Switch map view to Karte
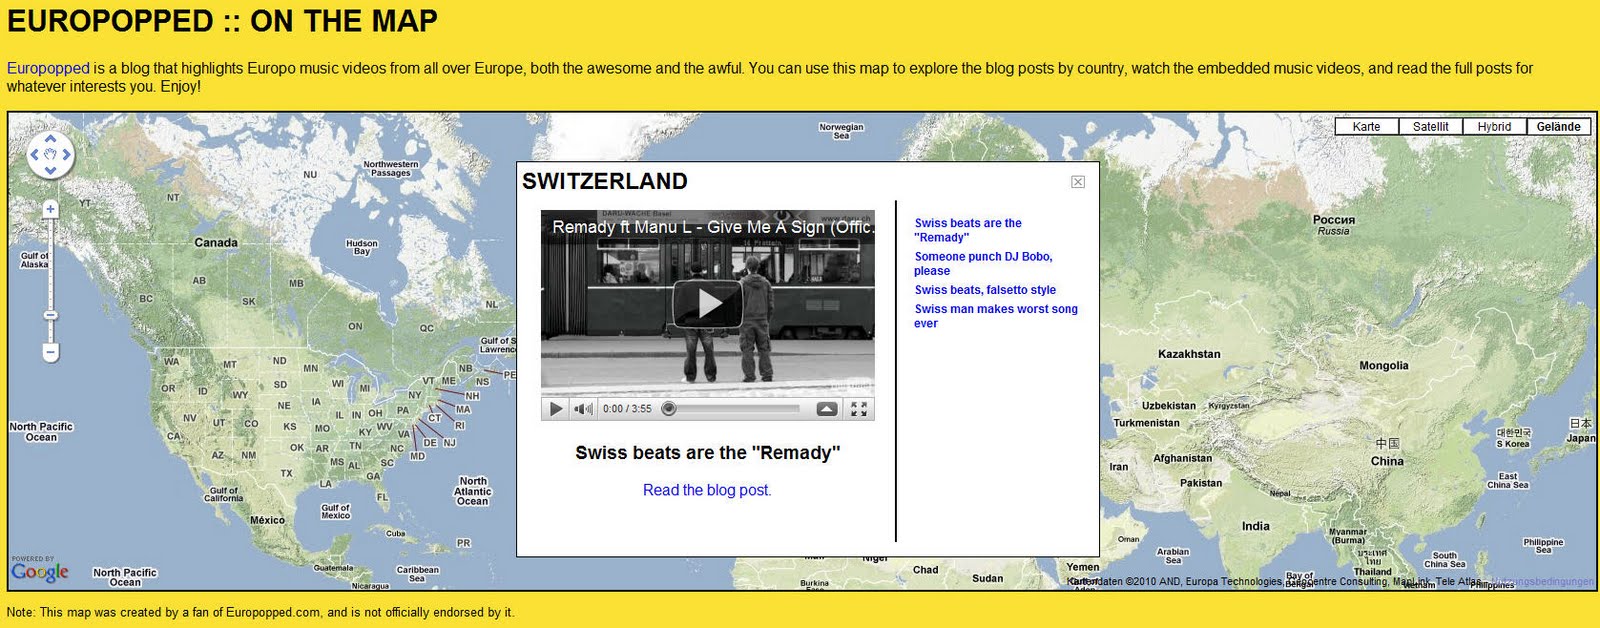The height and width of the screenshot is (628, 1600). pyautogui.click(x=1366, y=127)
